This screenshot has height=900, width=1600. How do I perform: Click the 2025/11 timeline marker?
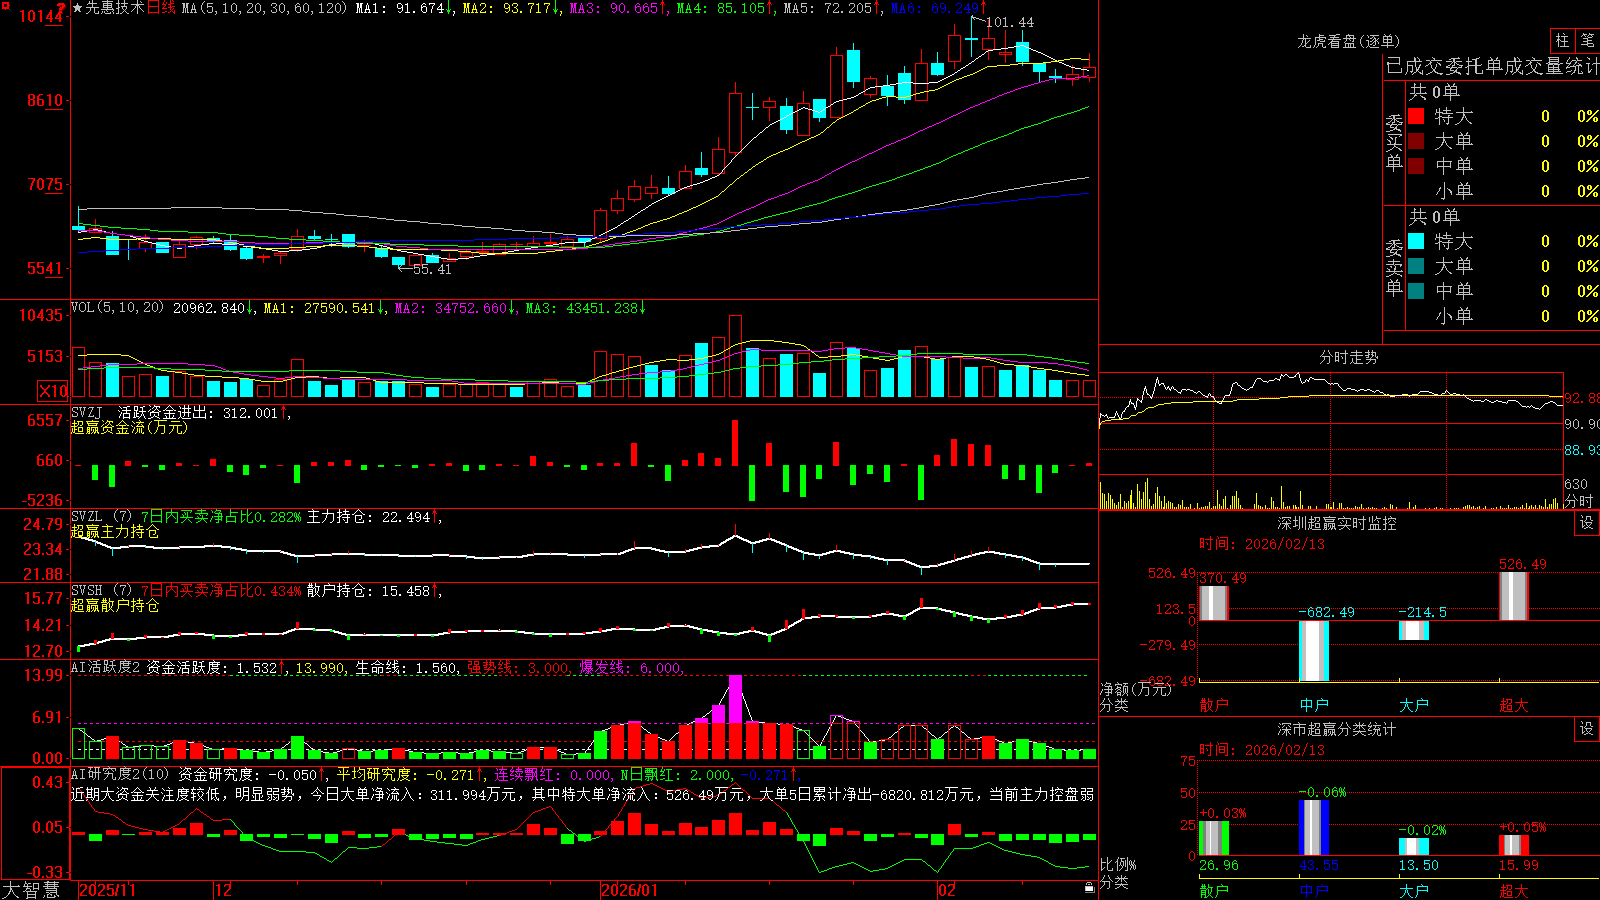click(x=107, y=890)
